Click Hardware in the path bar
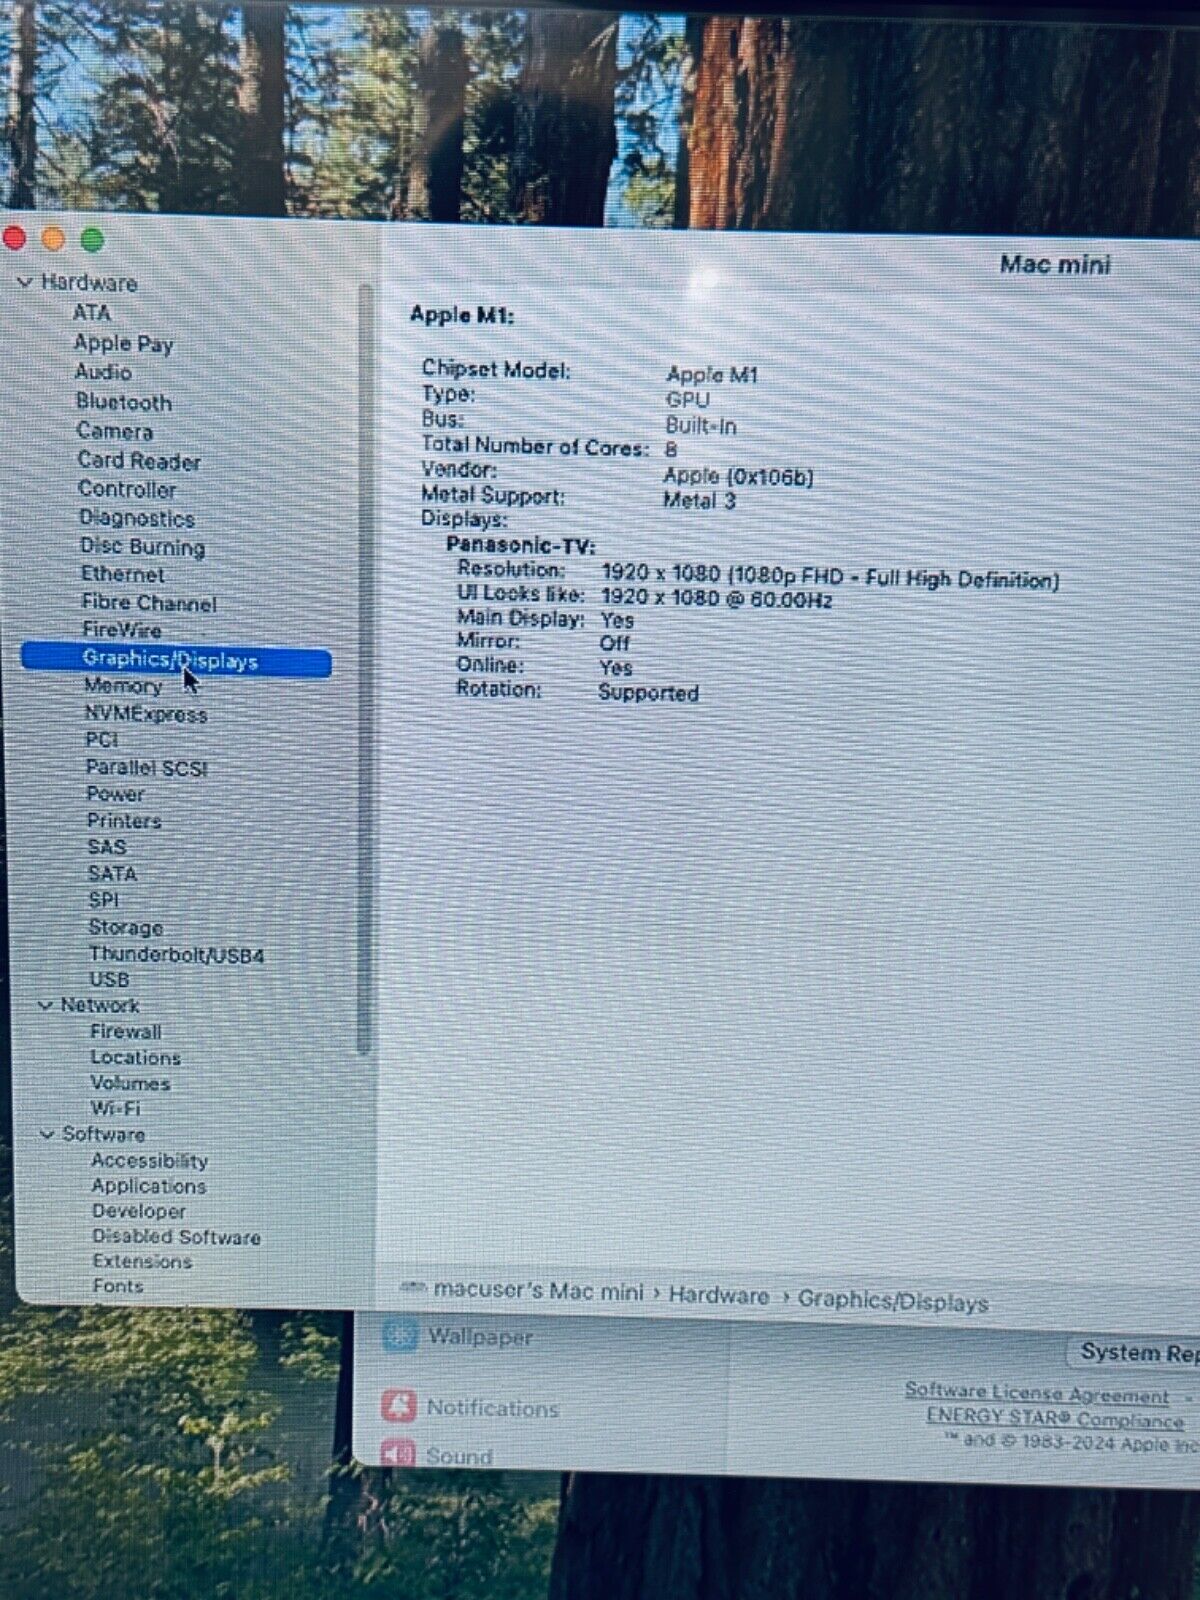The height and width of the screenshot is (1600, 1200). pos(719,1296)
